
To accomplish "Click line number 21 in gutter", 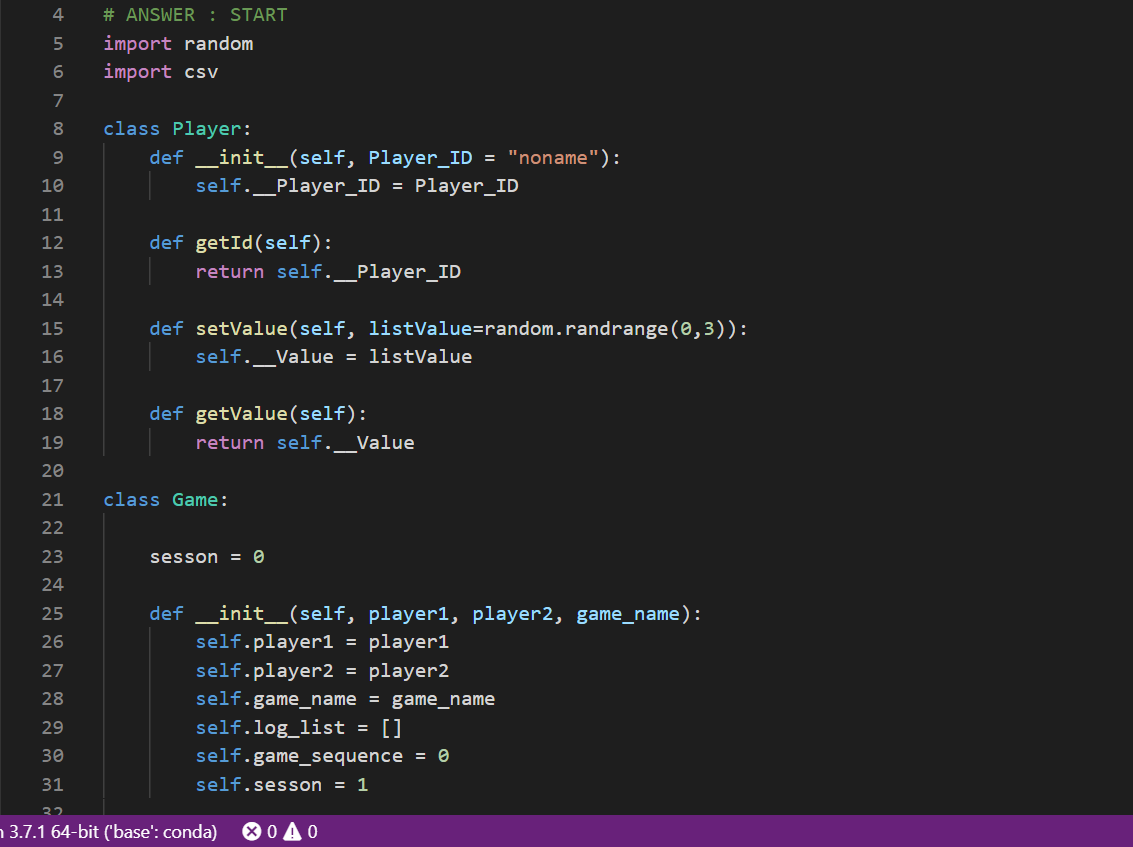I will coord(53,499).
